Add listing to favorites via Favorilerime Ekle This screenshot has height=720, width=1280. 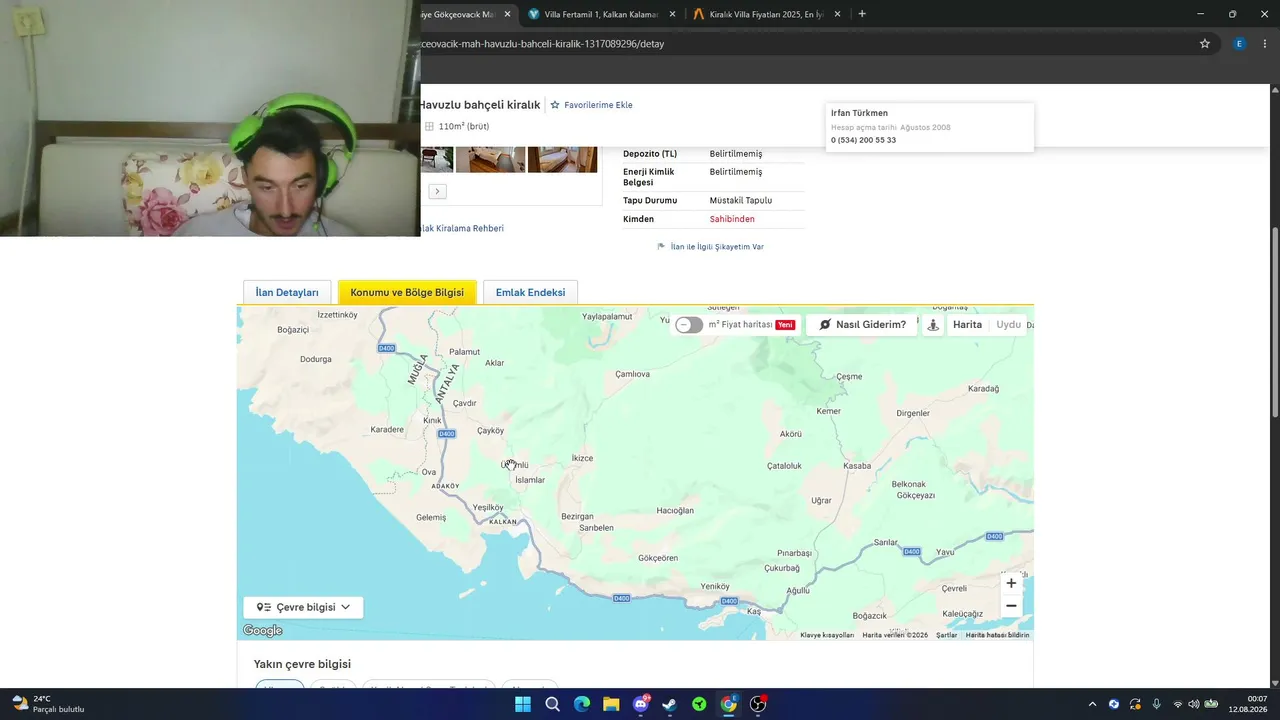[x=591, y=105]
